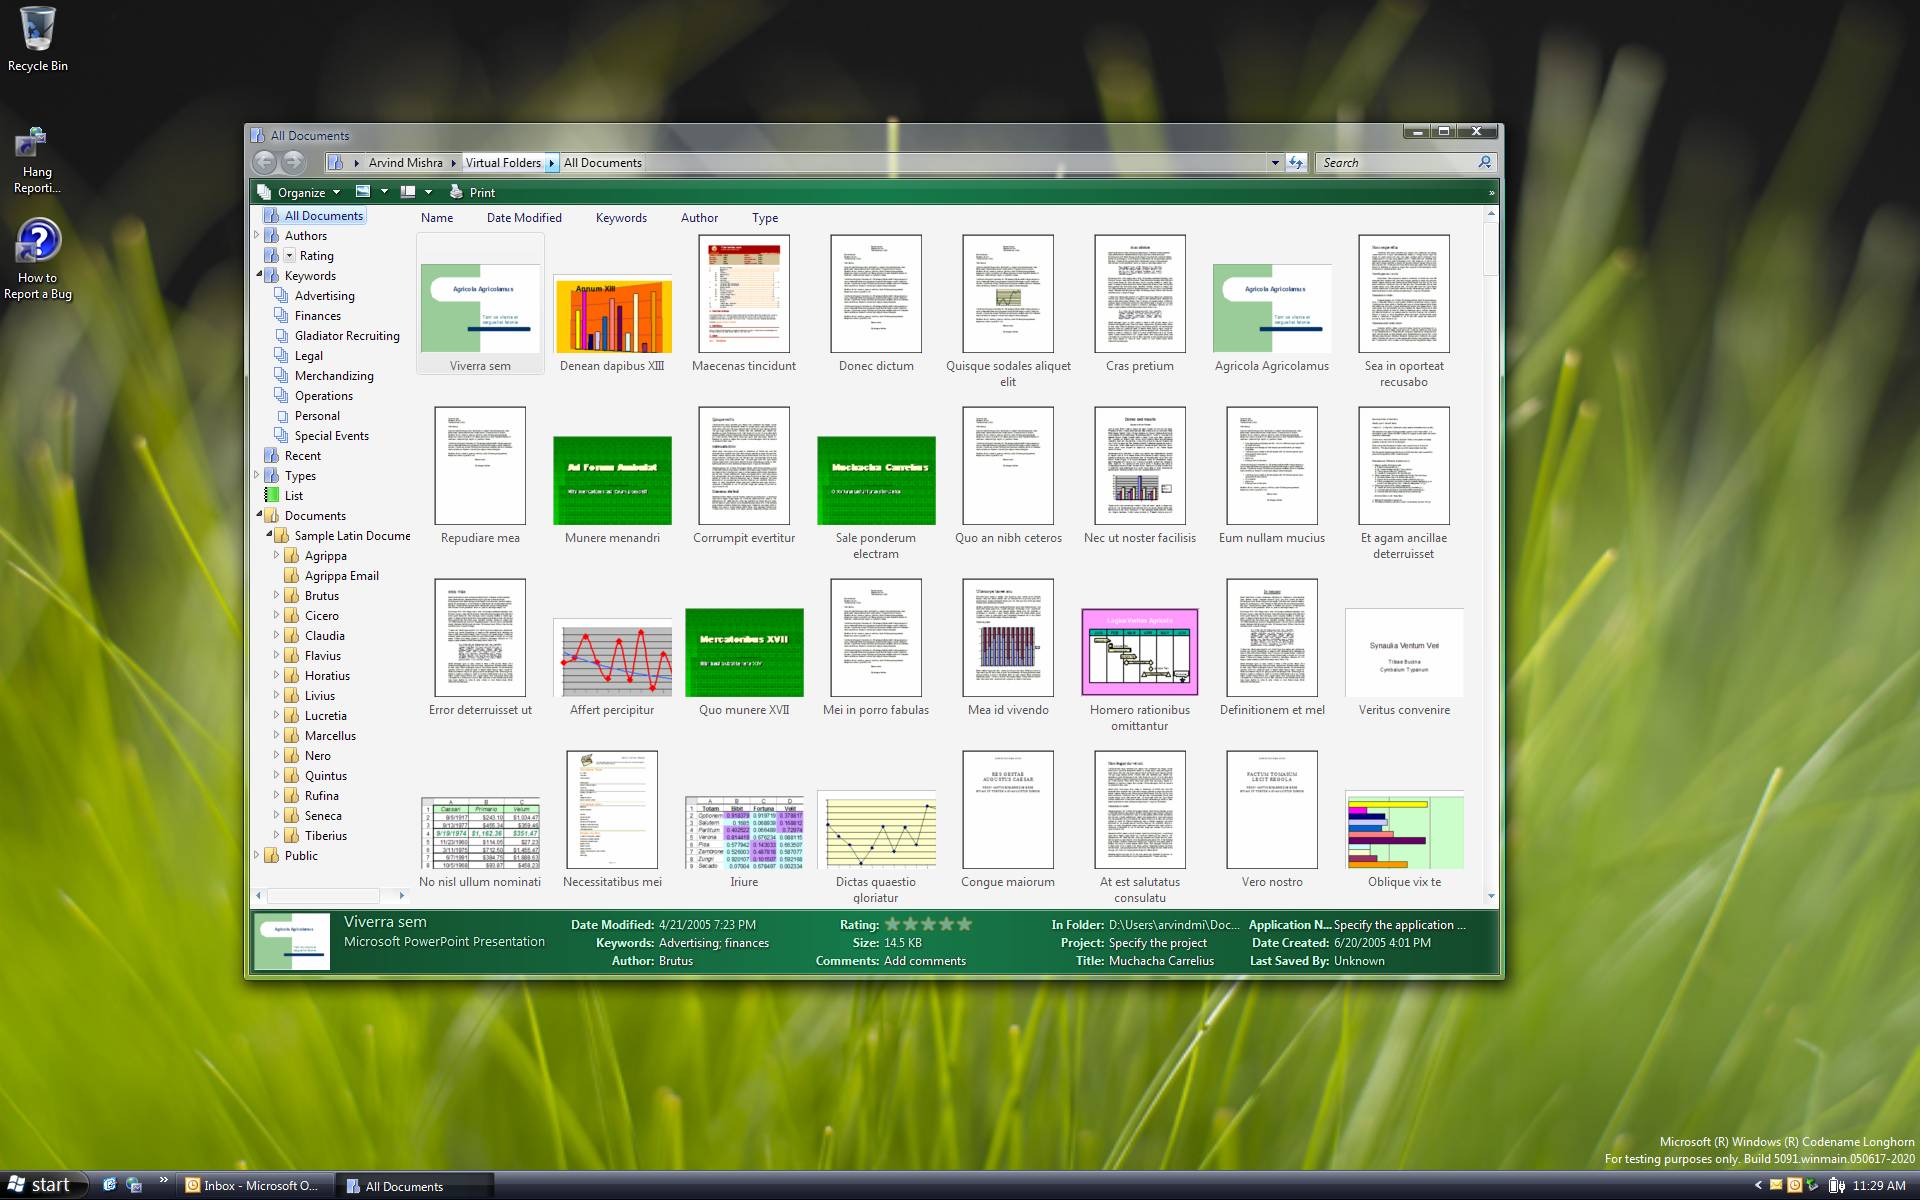The image size is (1920, 1200).
Task: Open the address bar history dropdown arrow
Action: (1274, 162)
